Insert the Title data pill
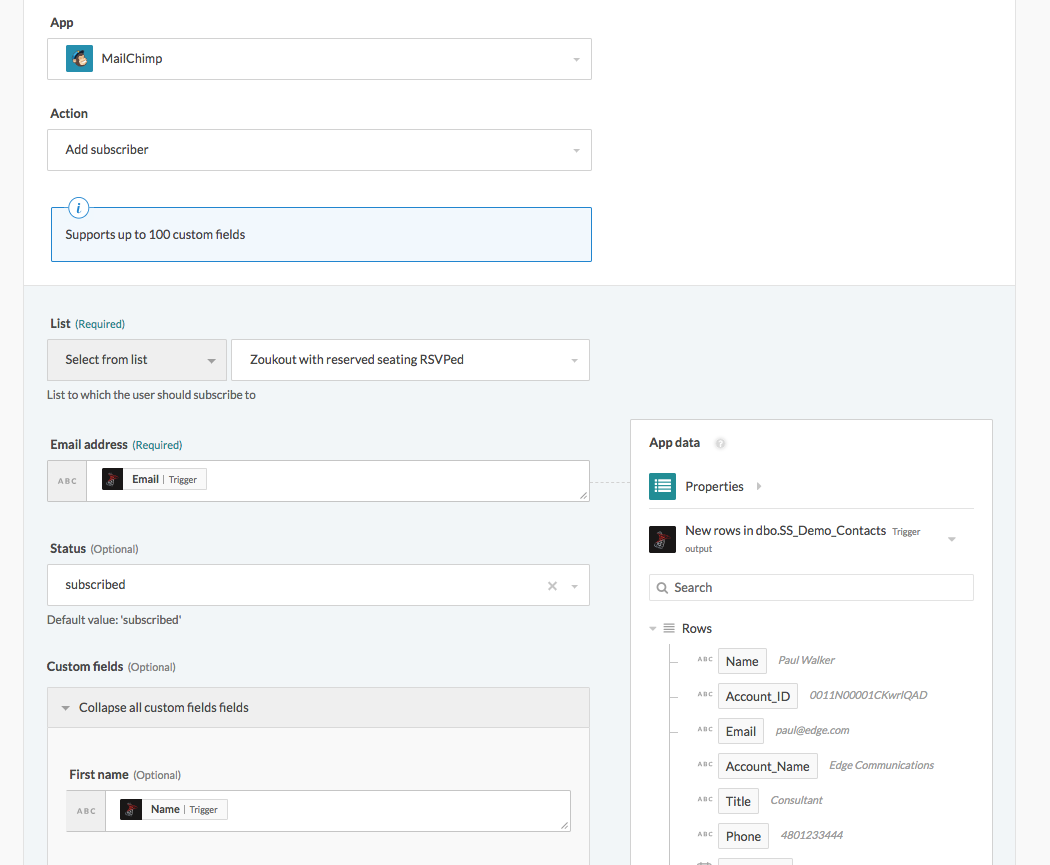Viewport: 1050px width, 865px height. 738,800
